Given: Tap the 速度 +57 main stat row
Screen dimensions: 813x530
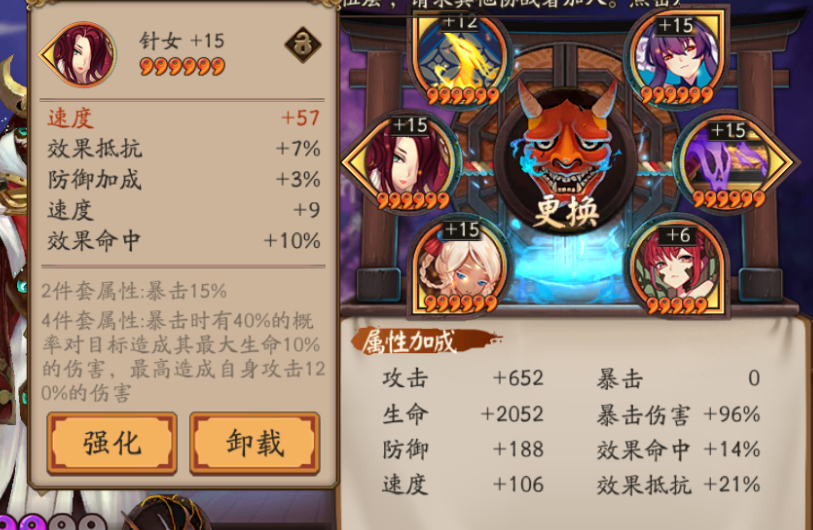Looking at the screenshot, I should pos(183,118).
